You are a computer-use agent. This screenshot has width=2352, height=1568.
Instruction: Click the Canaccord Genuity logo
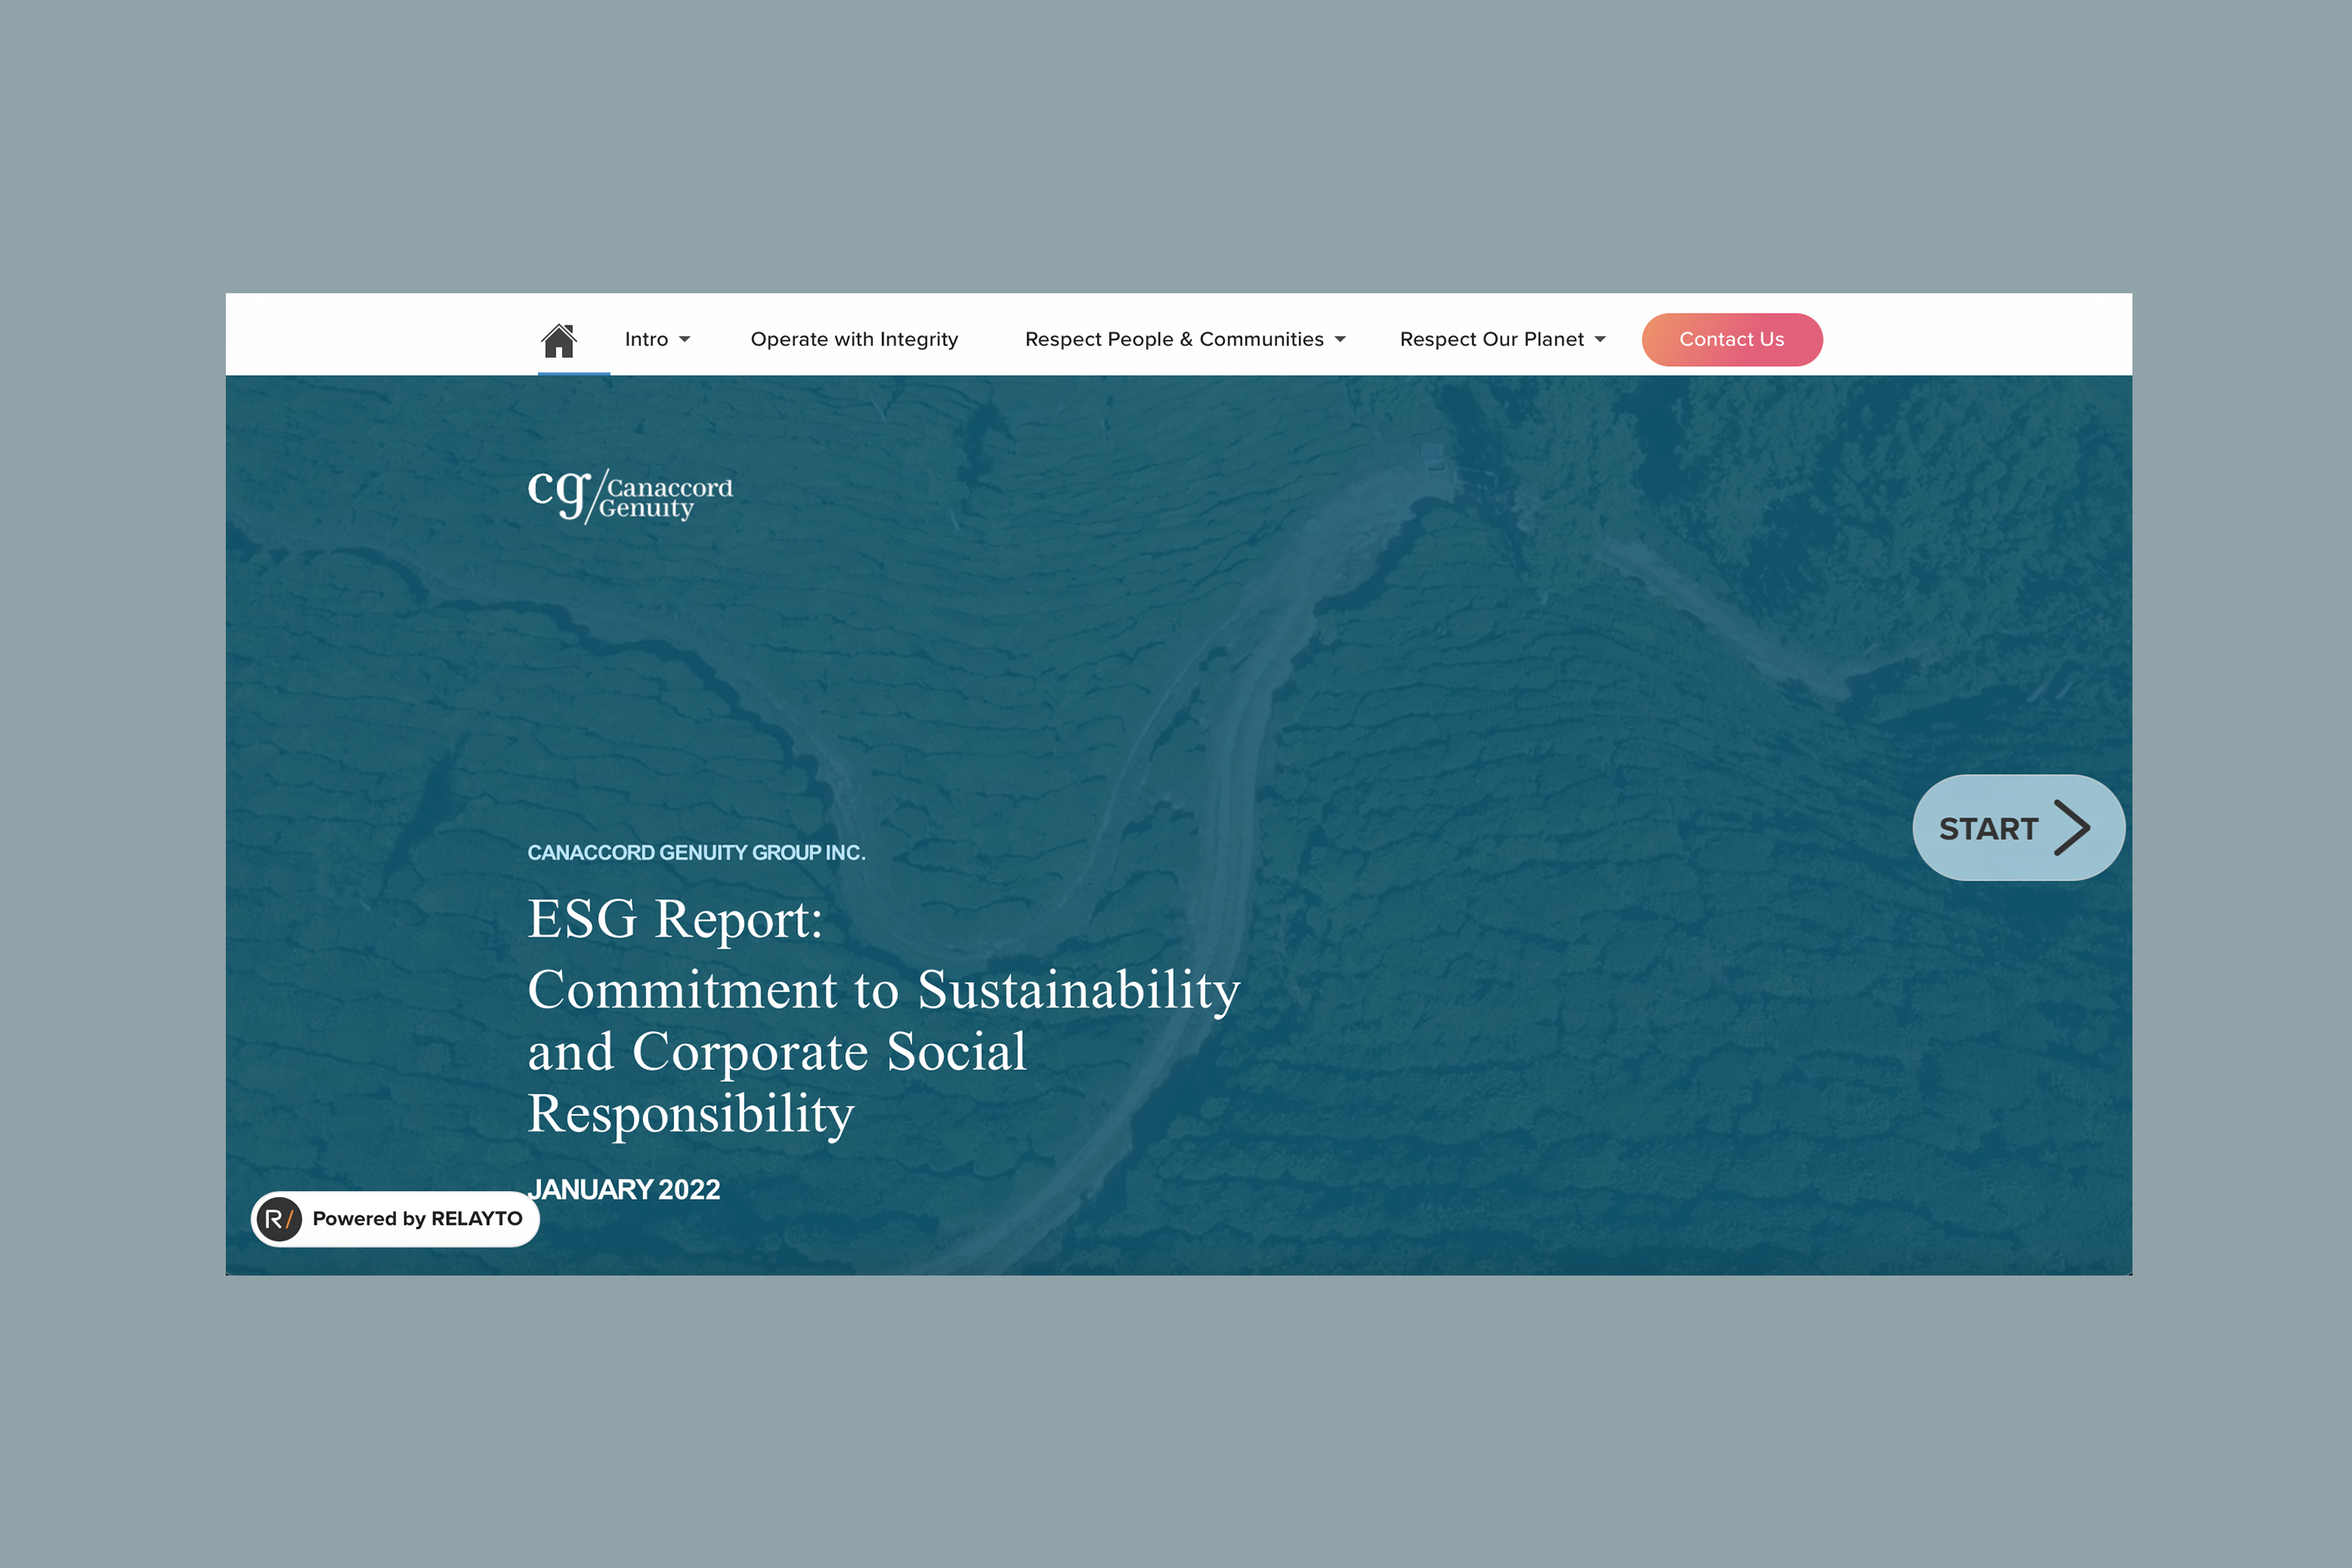[x=630, y=496]
